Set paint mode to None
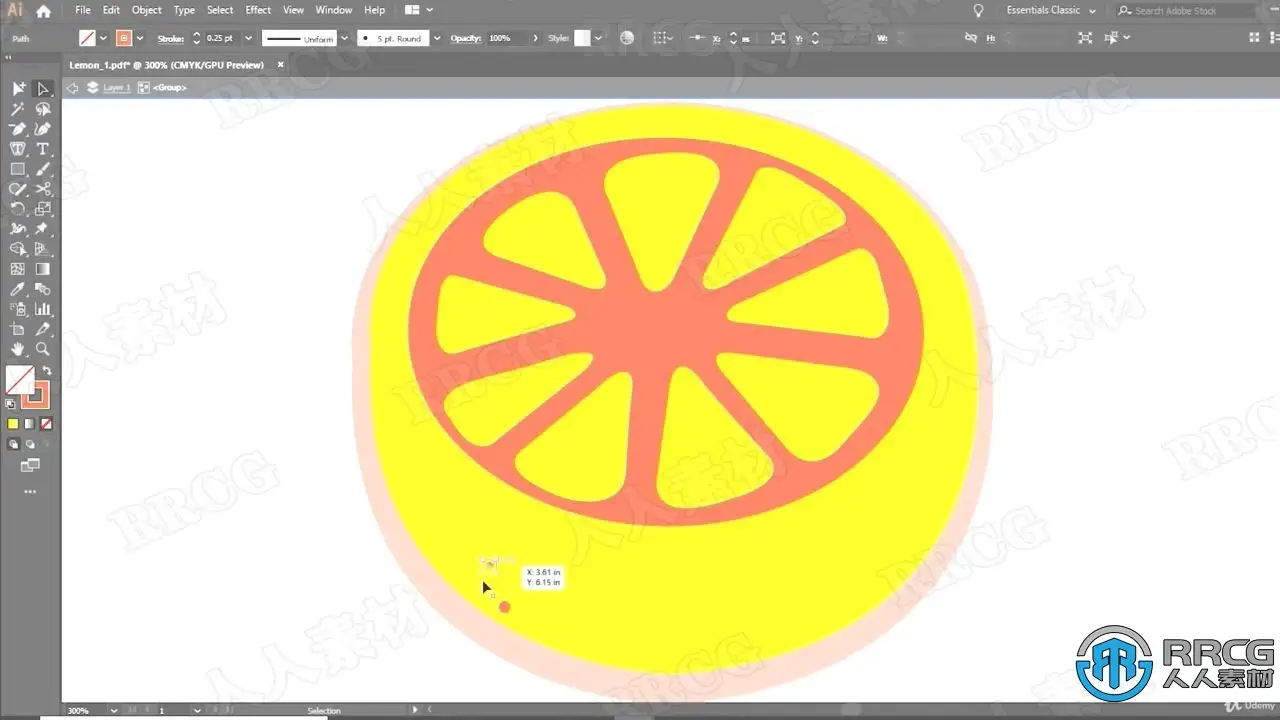Screen dimensions: 1280x720 pyautogui.click(x=44, y=424)
